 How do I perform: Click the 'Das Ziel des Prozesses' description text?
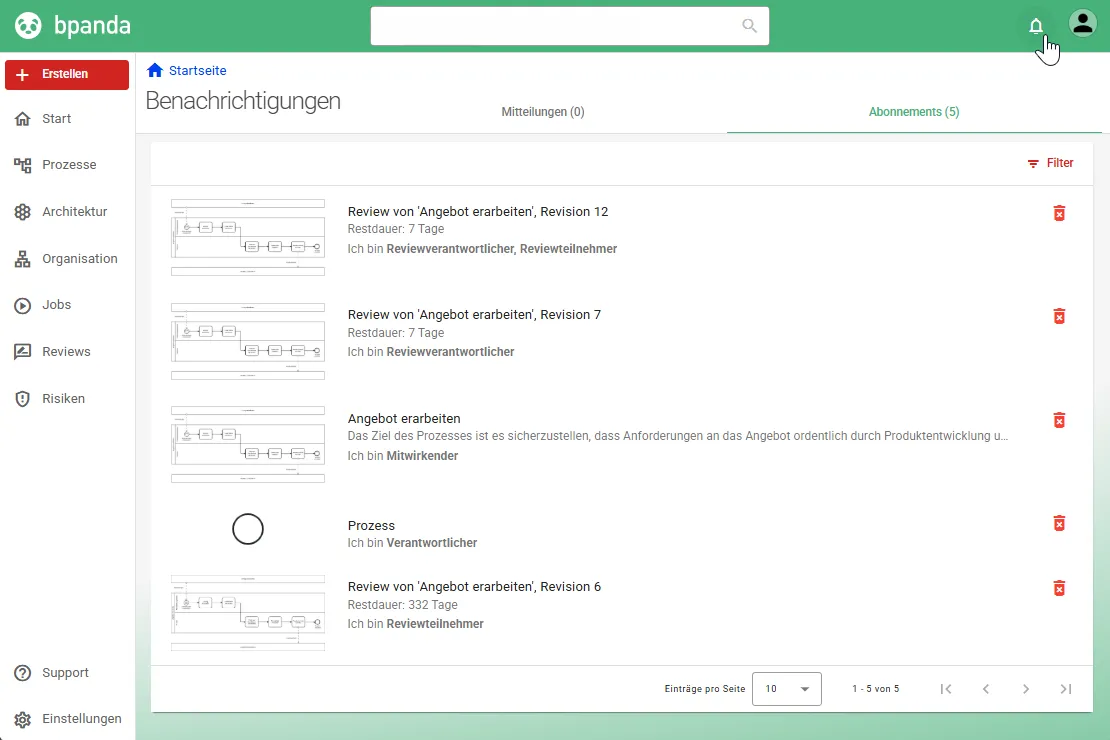677,436
